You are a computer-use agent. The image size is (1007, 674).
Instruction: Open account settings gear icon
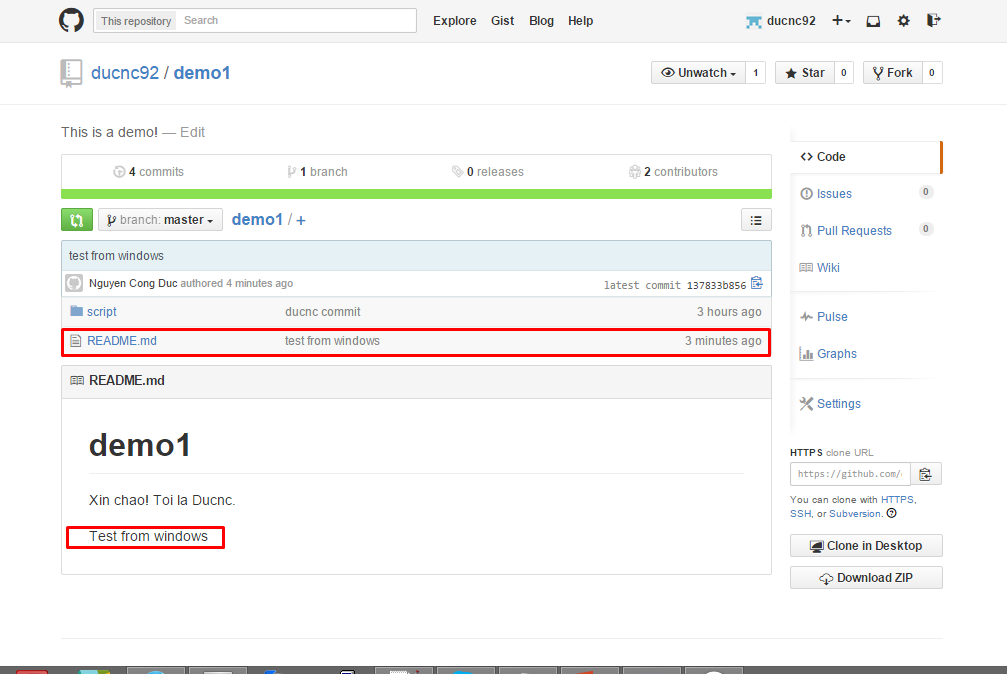tap(904, 21)
